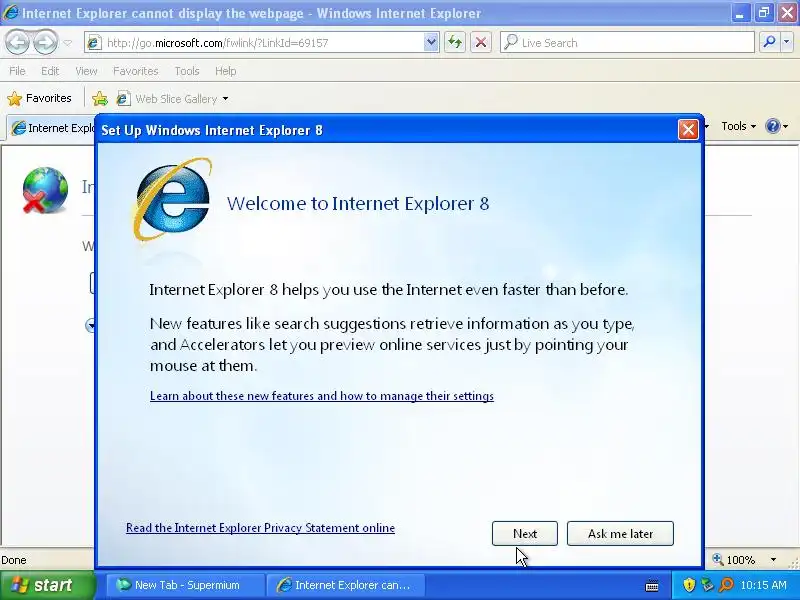Click the green arrow tray icon

[x=707, y=585]
